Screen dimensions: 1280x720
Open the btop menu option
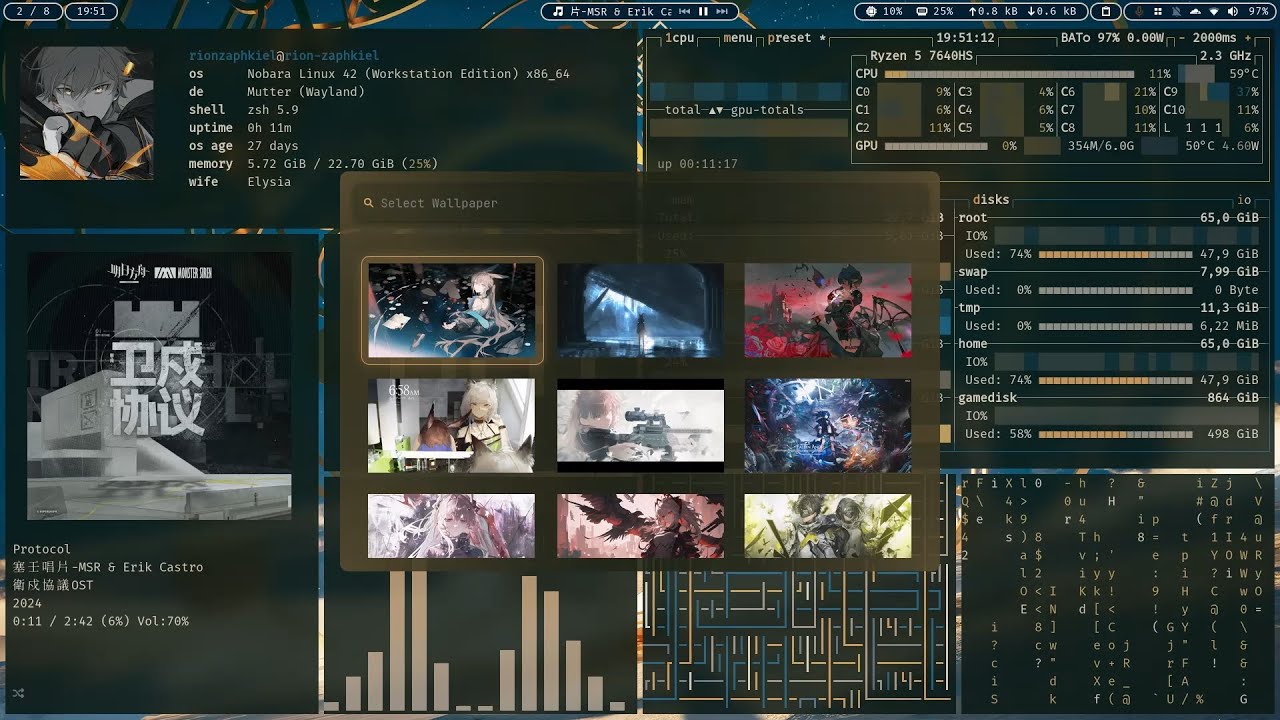pyautogui.click(x=738, y=38)
